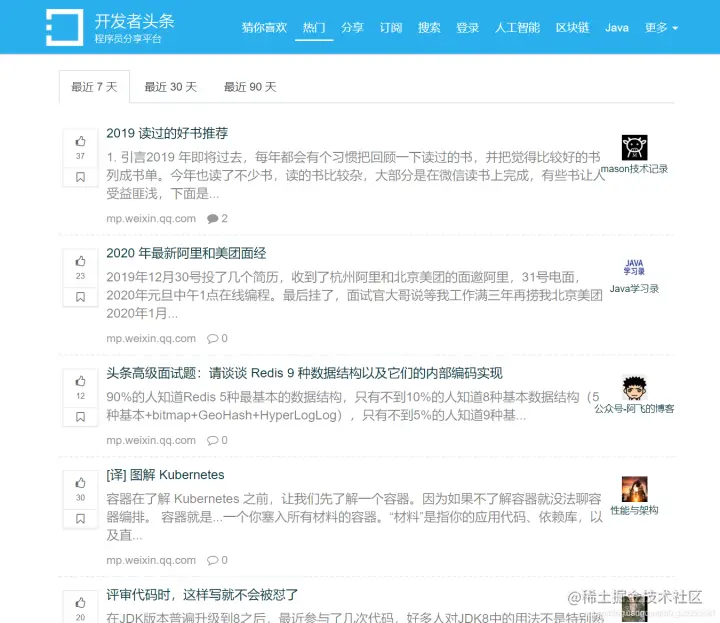This screenshot has width=720, height=623.
Task: Open the 头条高级面试题 Redis article title
Action: click(304, 373)
